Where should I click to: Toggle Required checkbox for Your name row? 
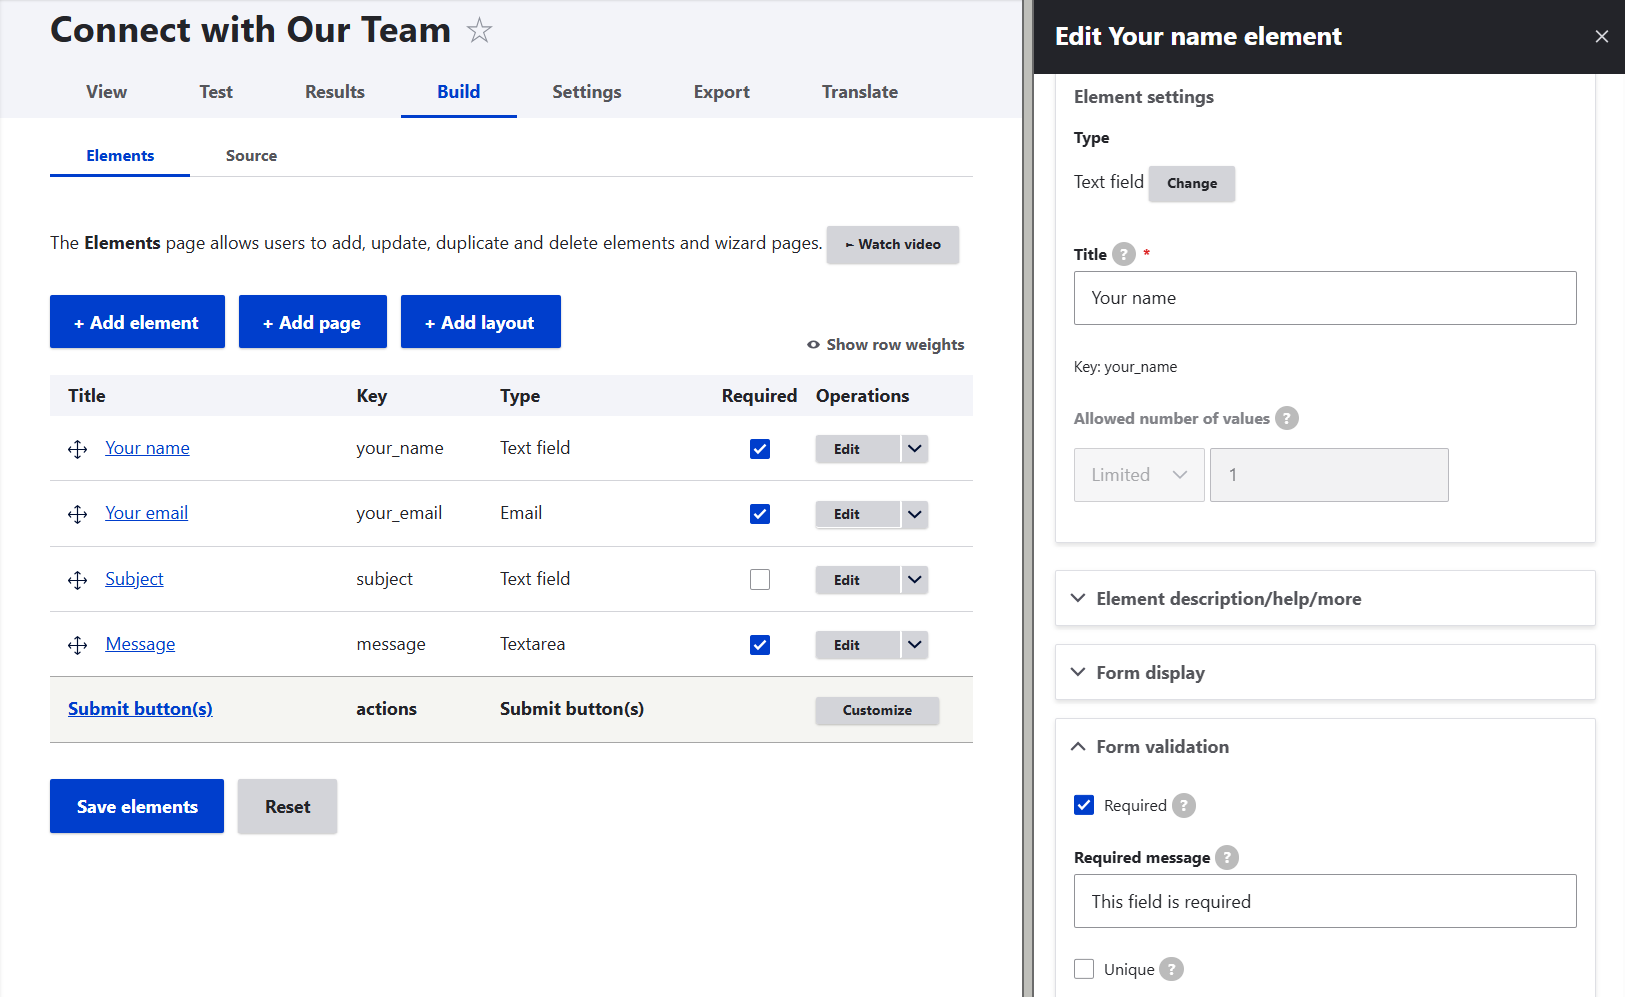click(760, 449)
